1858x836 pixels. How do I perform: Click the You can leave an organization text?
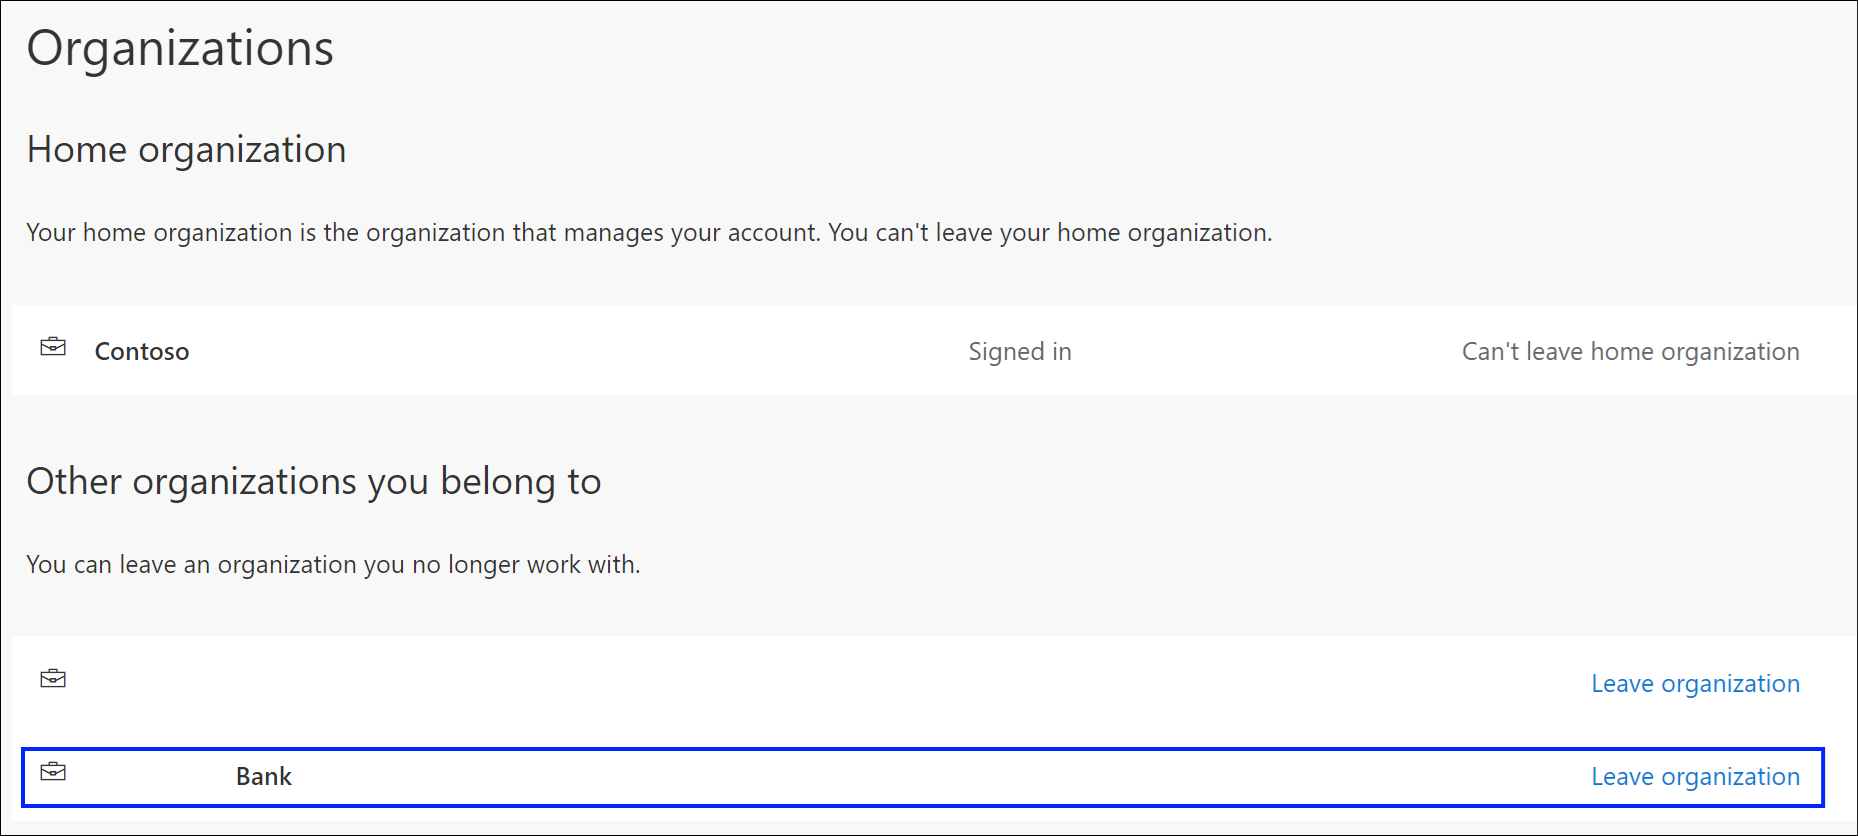point(332,565)
